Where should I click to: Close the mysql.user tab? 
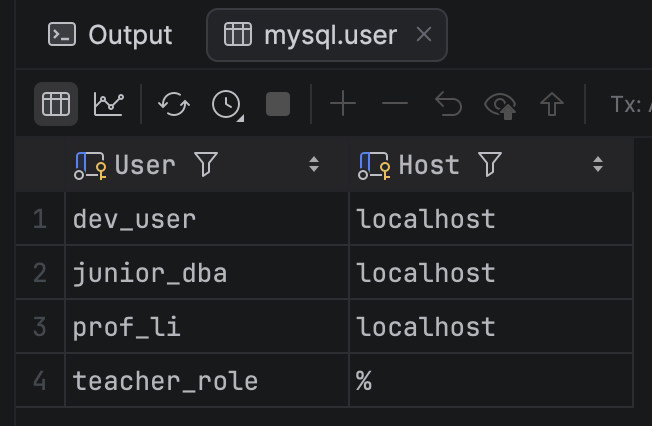click(x=424, y=34)
